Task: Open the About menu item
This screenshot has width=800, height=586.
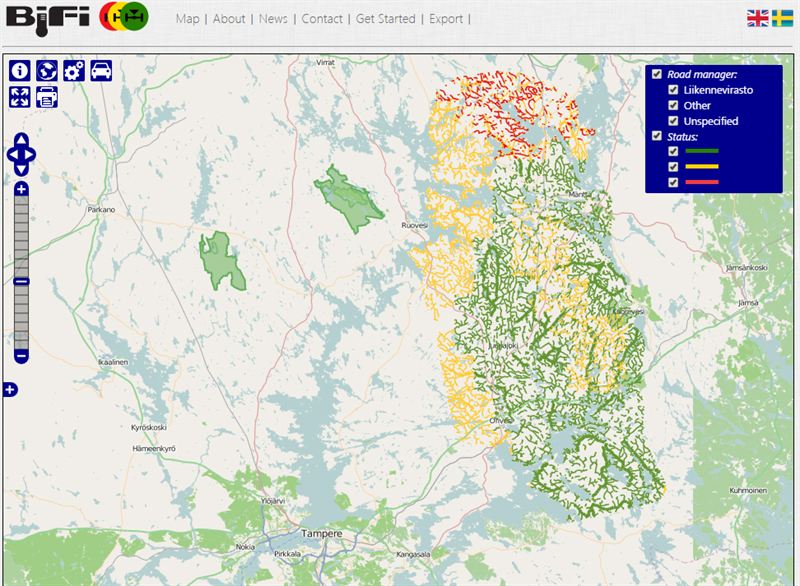Action: pyautogui.click(x=229, y=19)
